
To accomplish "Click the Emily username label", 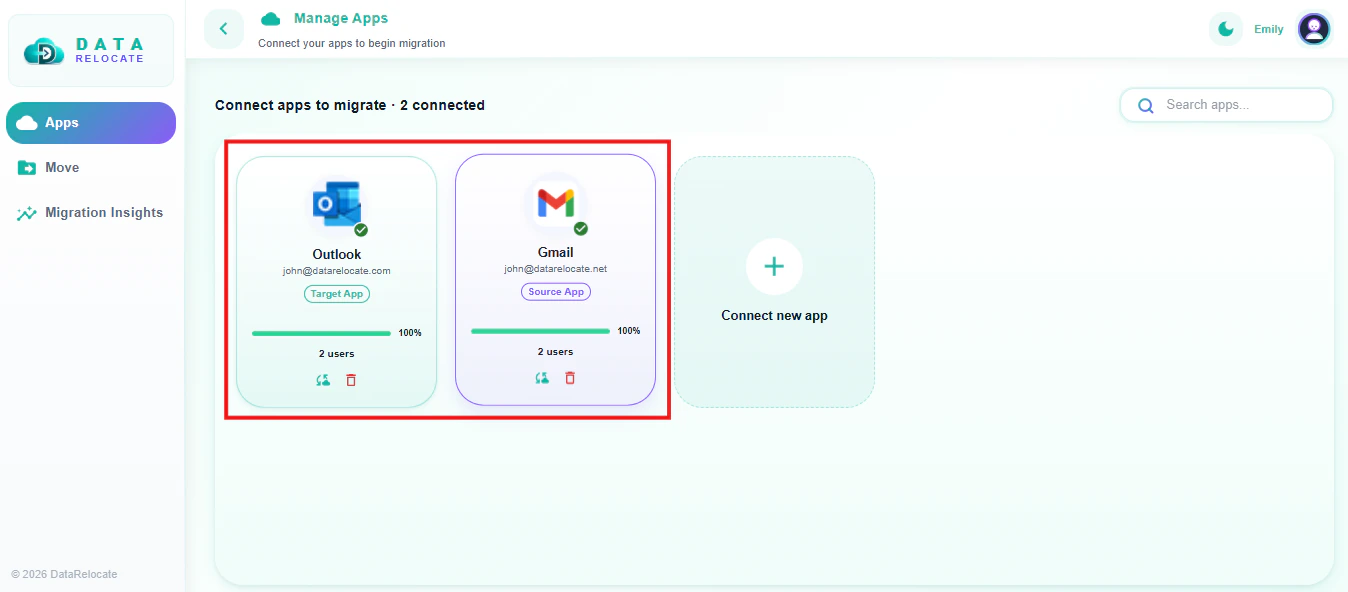I will click(x=1269, y=29).
